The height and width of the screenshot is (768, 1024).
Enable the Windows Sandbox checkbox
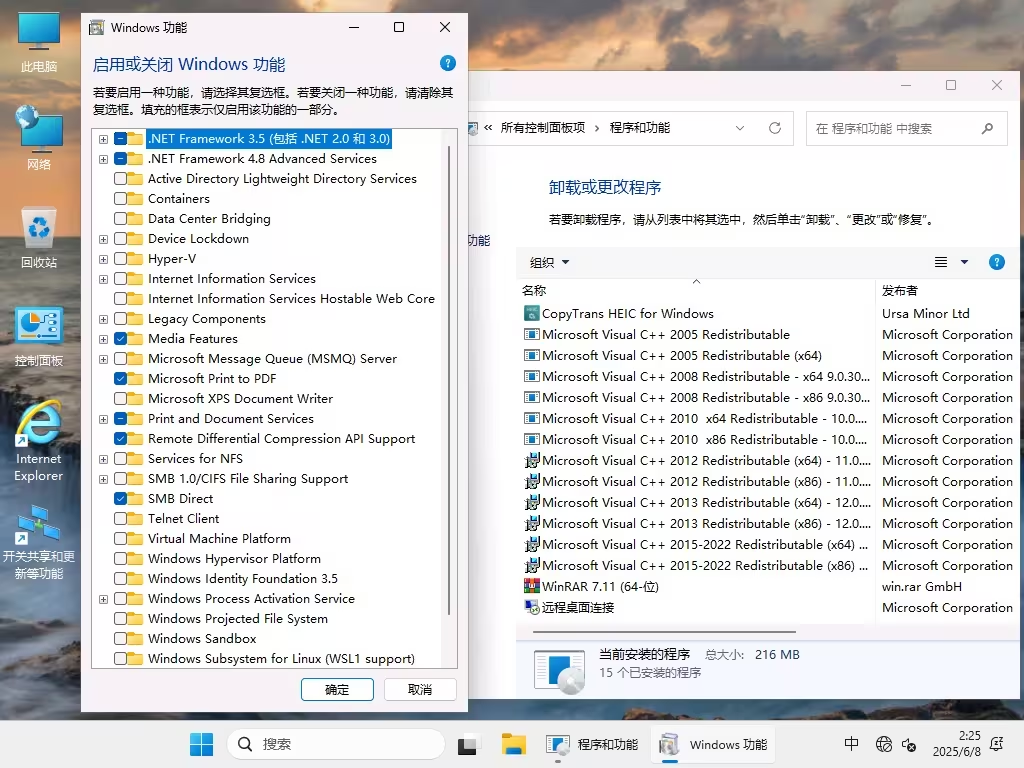pyautogui.click(x=120, y=639)
